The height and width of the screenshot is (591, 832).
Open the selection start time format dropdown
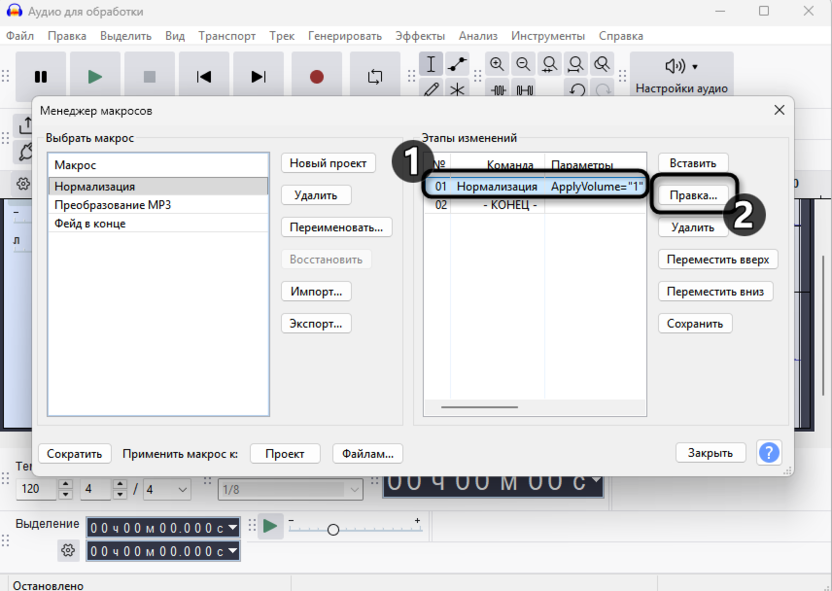(x=233, y=527)
